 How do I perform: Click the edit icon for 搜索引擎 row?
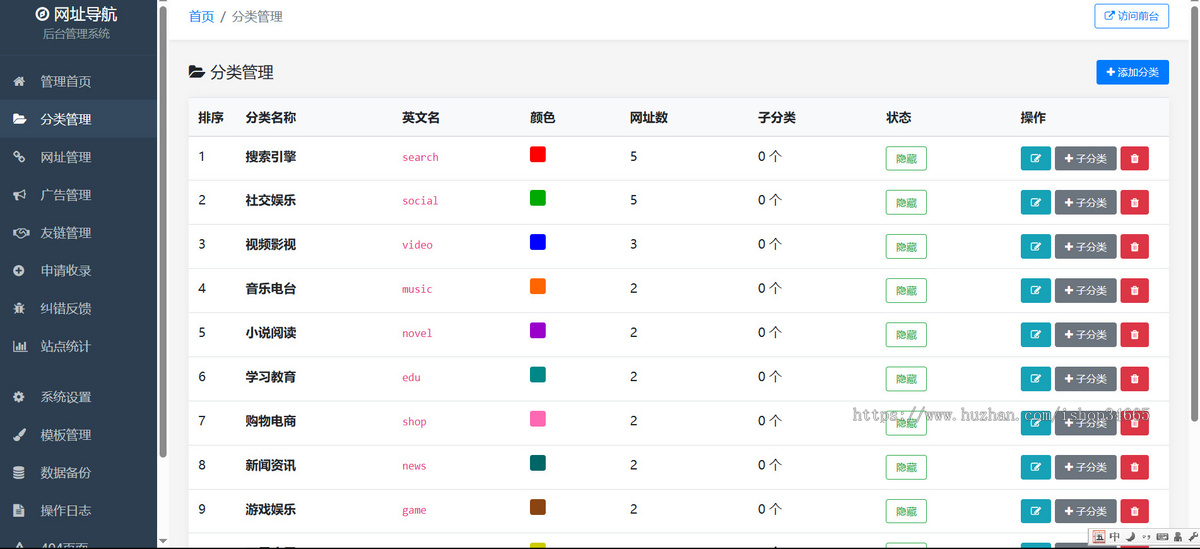click(1035, 158)
